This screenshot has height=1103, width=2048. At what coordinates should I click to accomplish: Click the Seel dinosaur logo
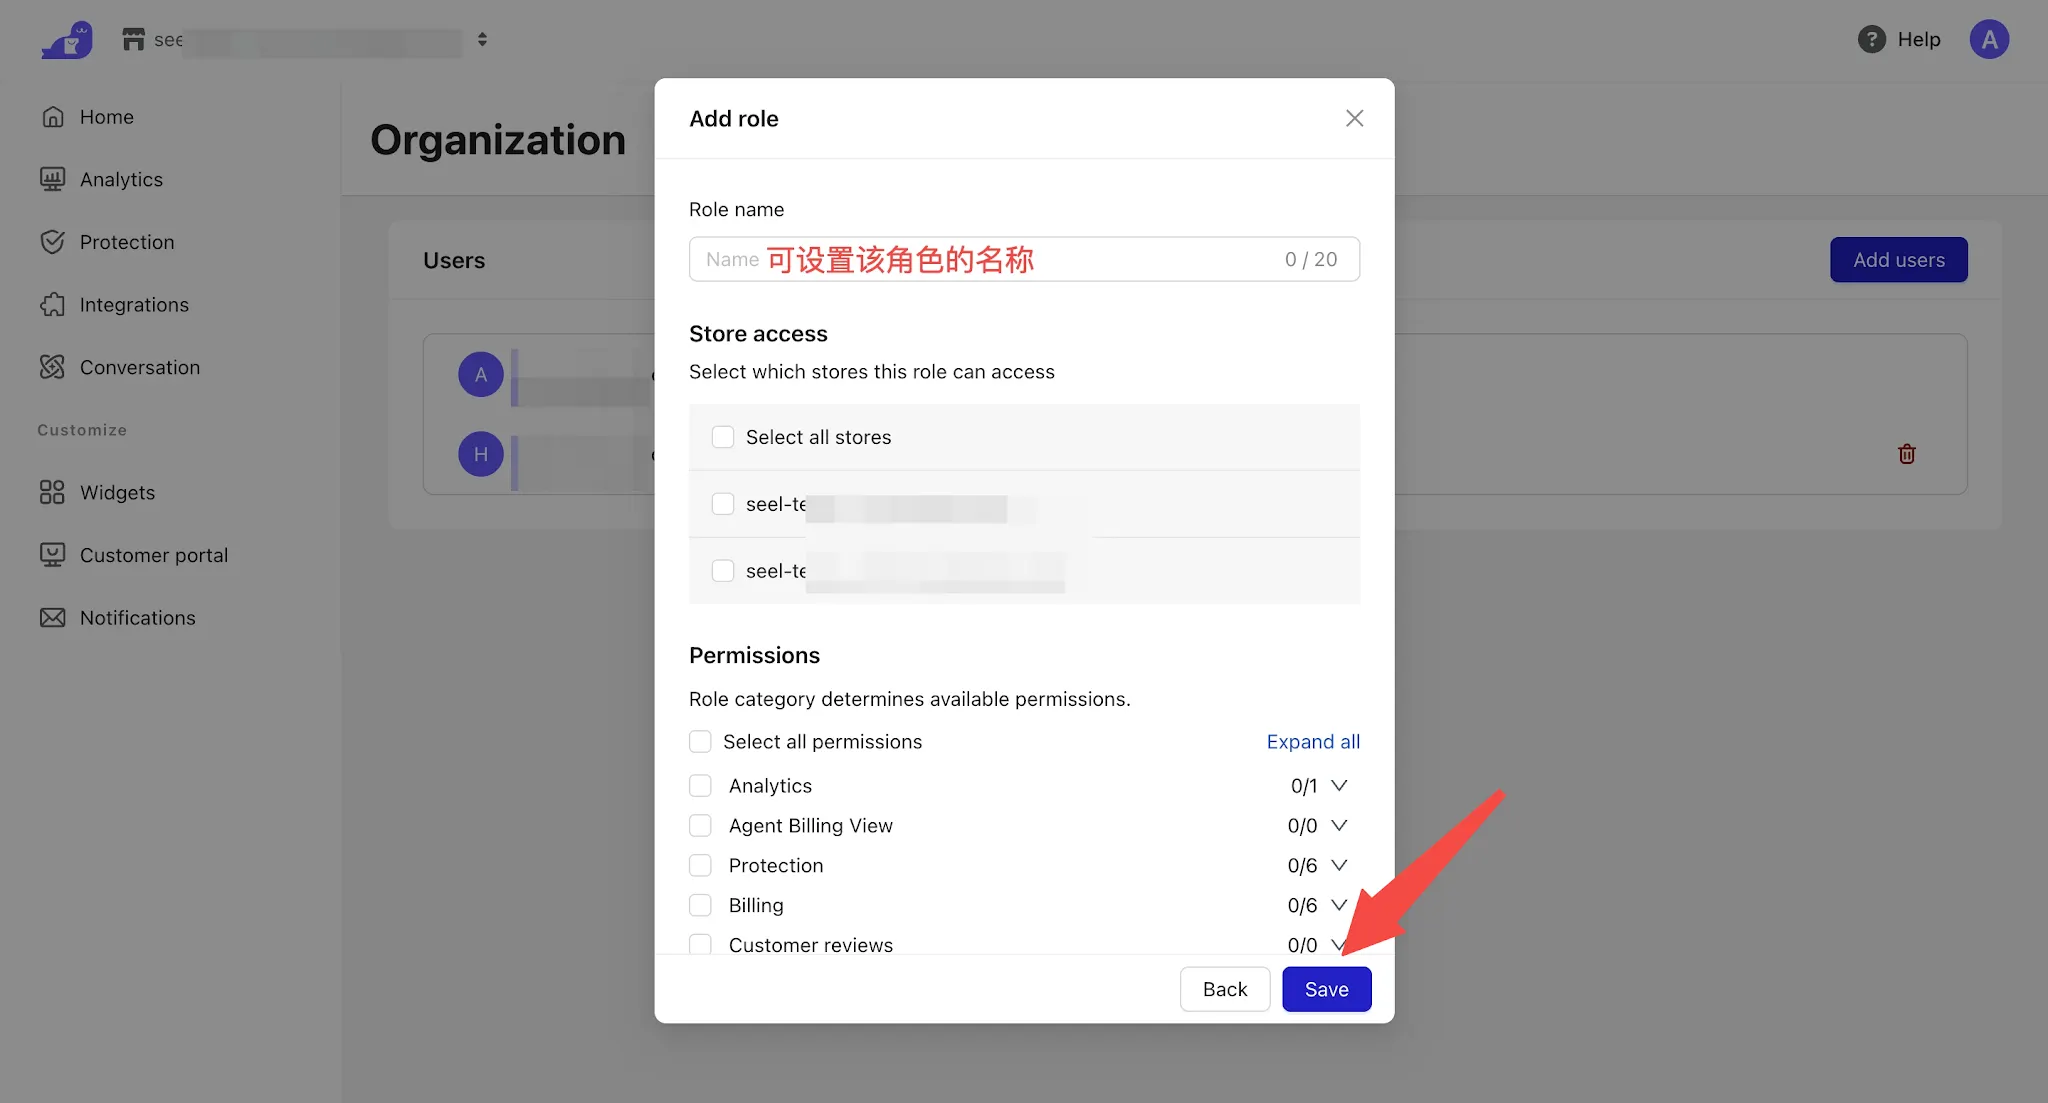(67, 40)
